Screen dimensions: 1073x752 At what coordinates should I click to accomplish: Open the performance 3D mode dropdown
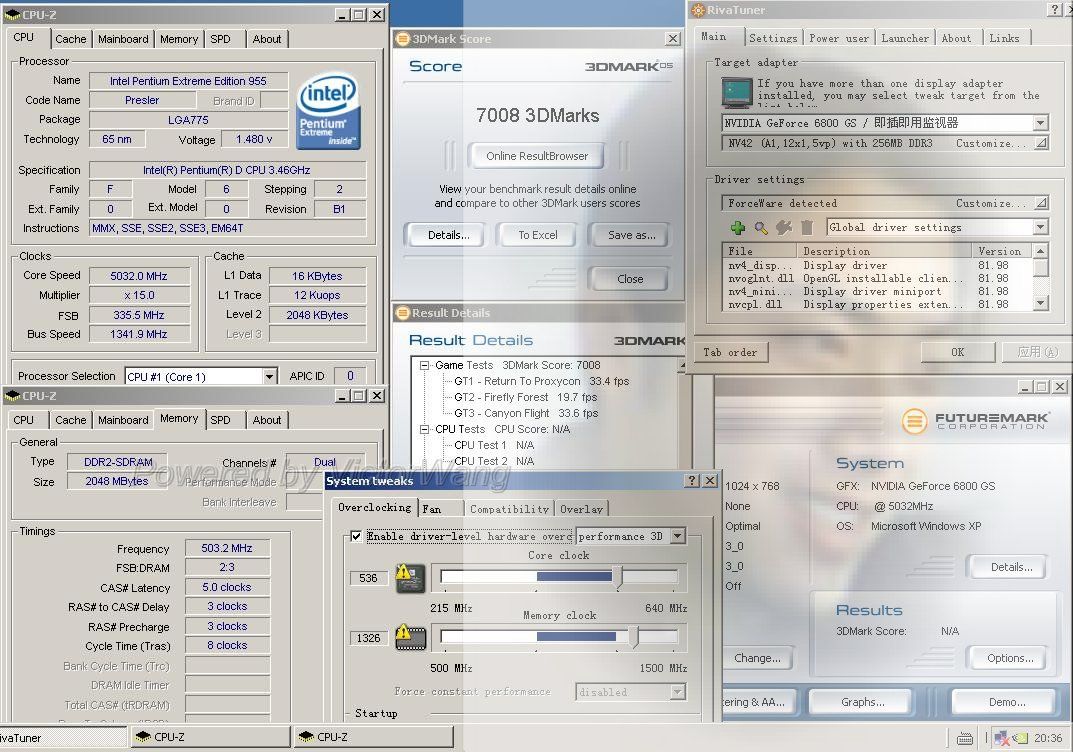coord(677,536)
